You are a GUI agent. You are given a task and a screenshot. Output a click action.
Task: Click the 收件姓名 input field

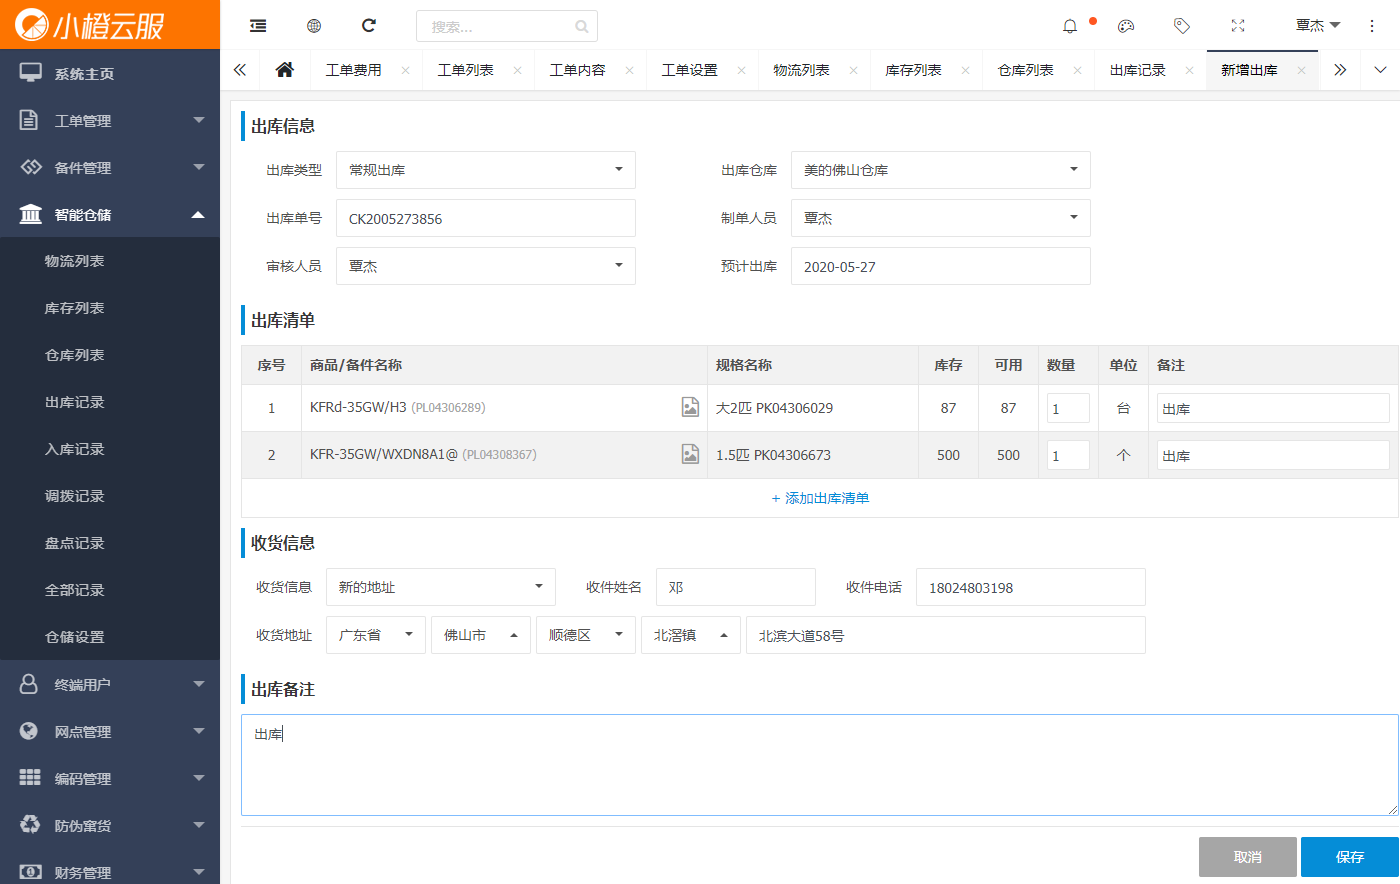click(x=736, y=587)
